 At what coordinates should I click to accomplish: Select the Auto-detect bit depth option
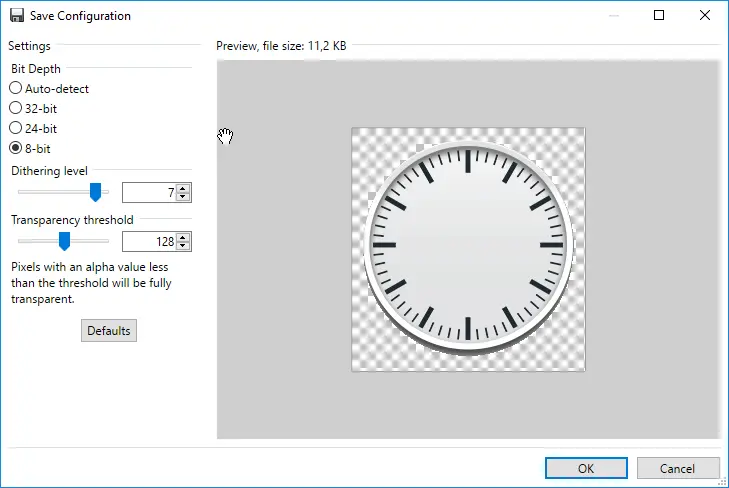coord(16,88)
